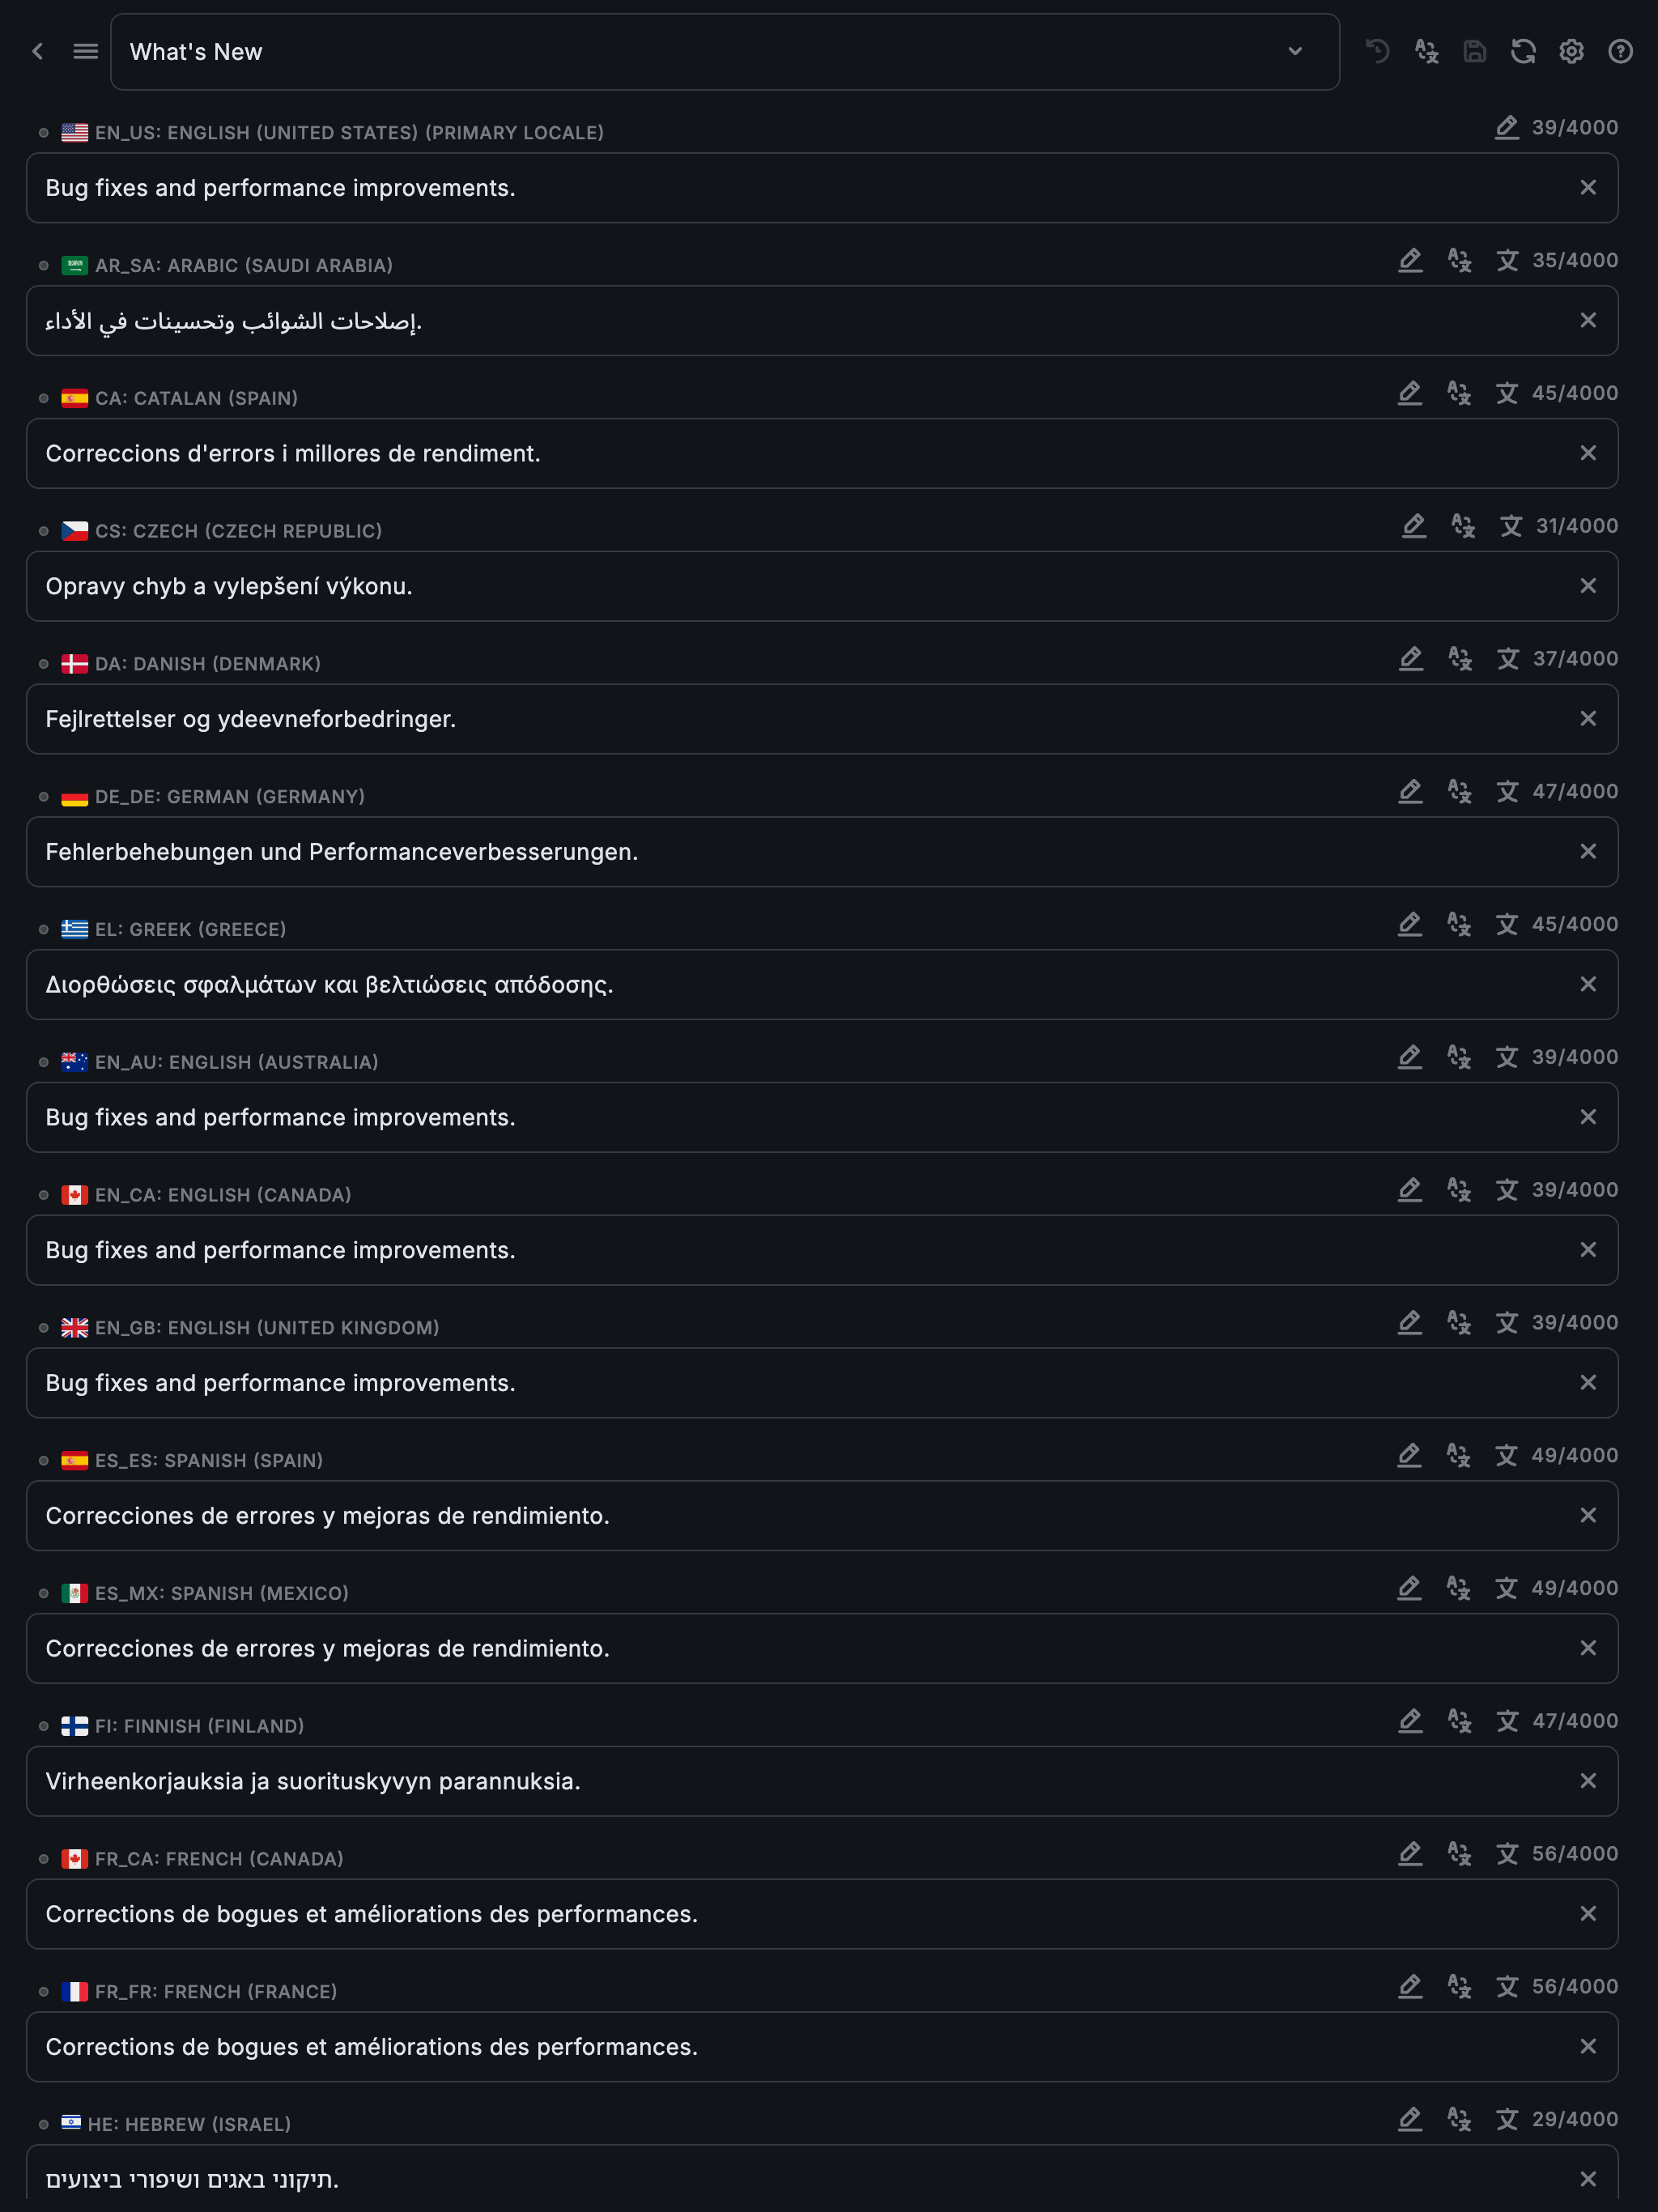Open help with the question mark icon
1658x2212 pixels.
pyautogui.click(x=1620, y=52)
